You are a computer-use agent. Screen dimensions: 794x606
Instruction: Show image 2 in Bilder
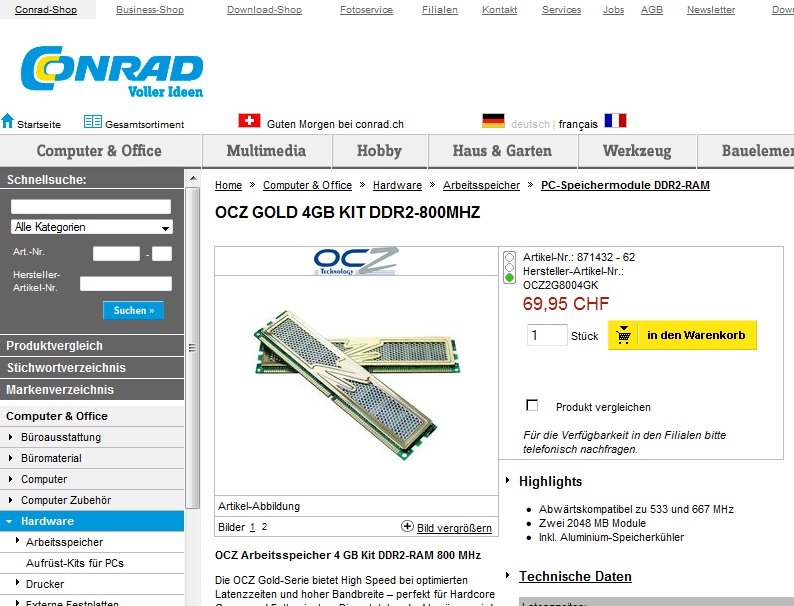pyautogui.click(x=264, y=527)
